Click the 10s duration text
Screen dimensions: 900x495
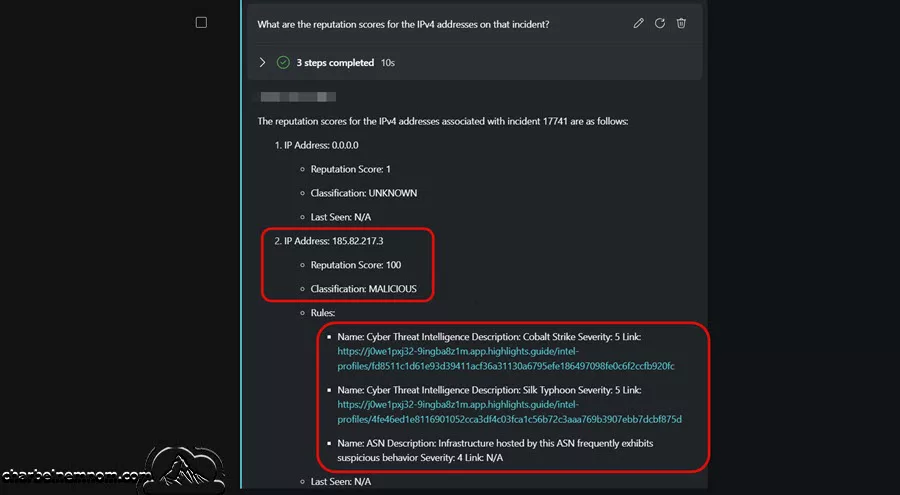pyautogui.click(x=388, y=63)
